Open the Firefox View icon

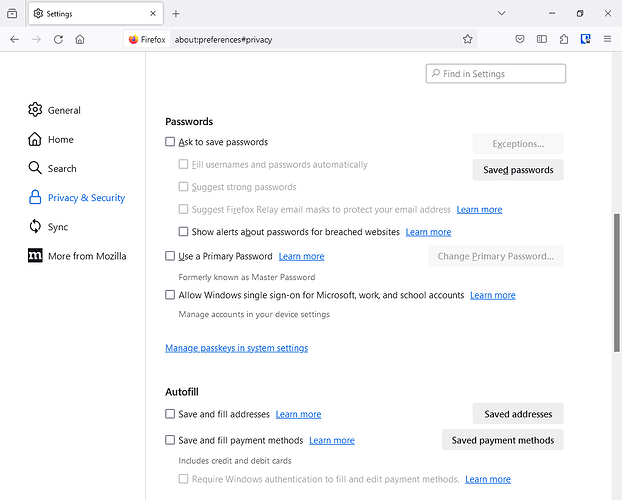12,13
